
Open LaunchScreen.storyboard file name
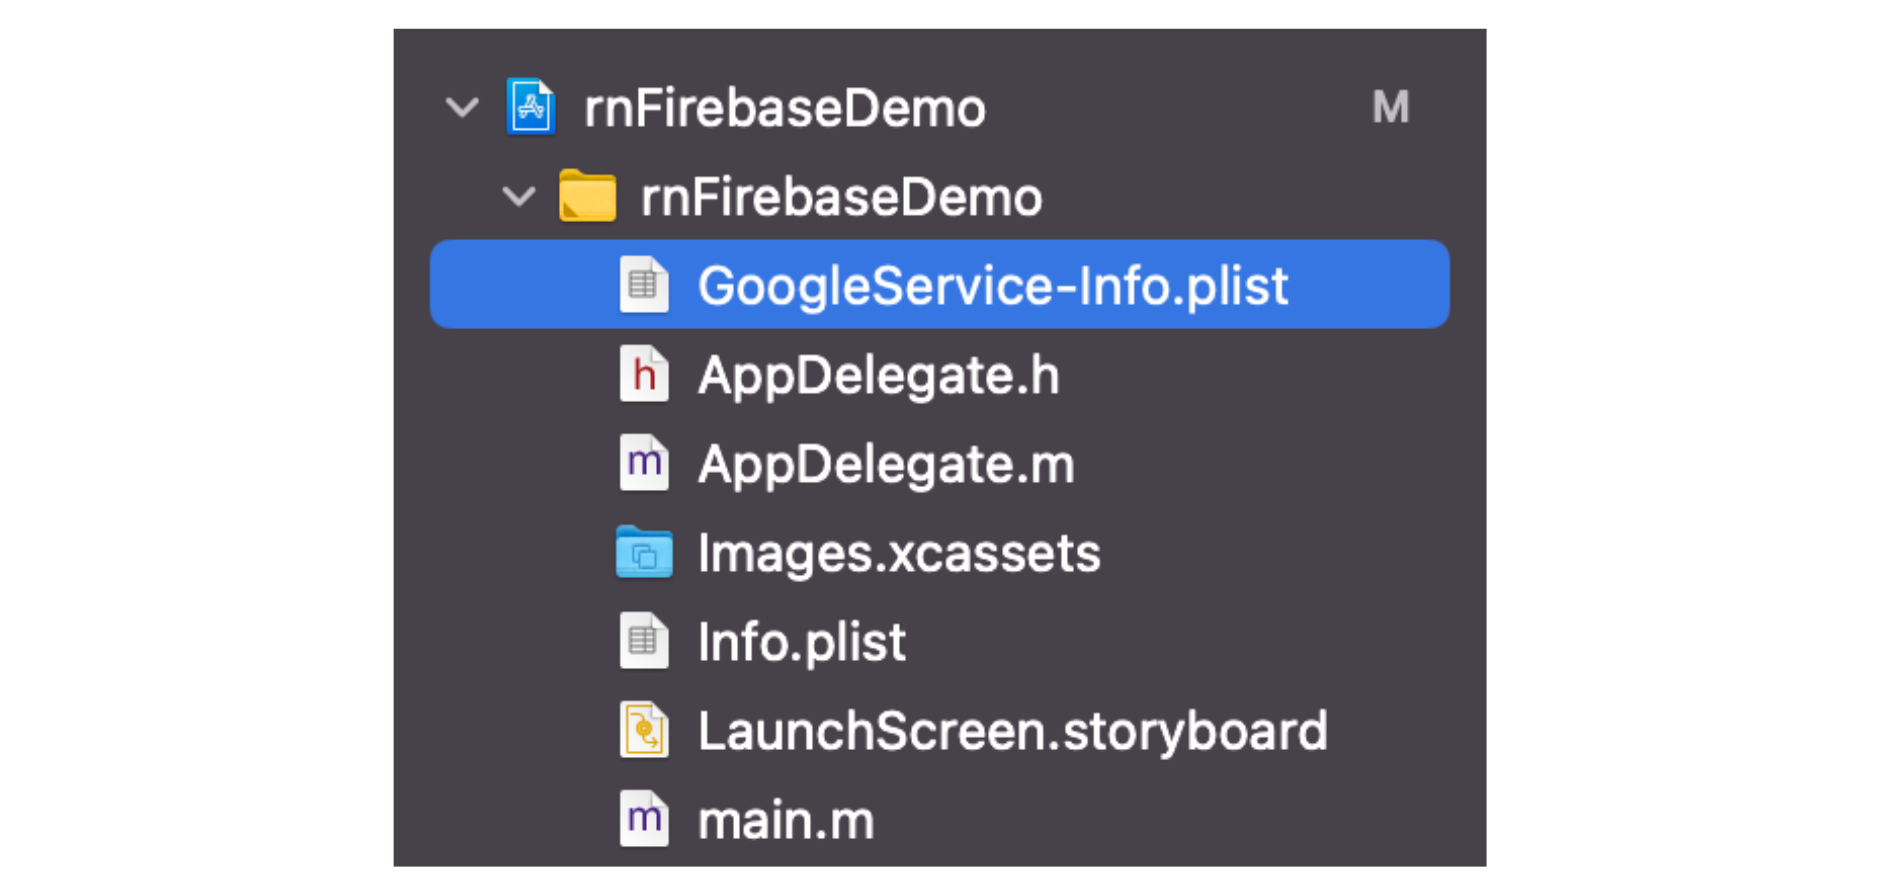tap(1013, 731)
